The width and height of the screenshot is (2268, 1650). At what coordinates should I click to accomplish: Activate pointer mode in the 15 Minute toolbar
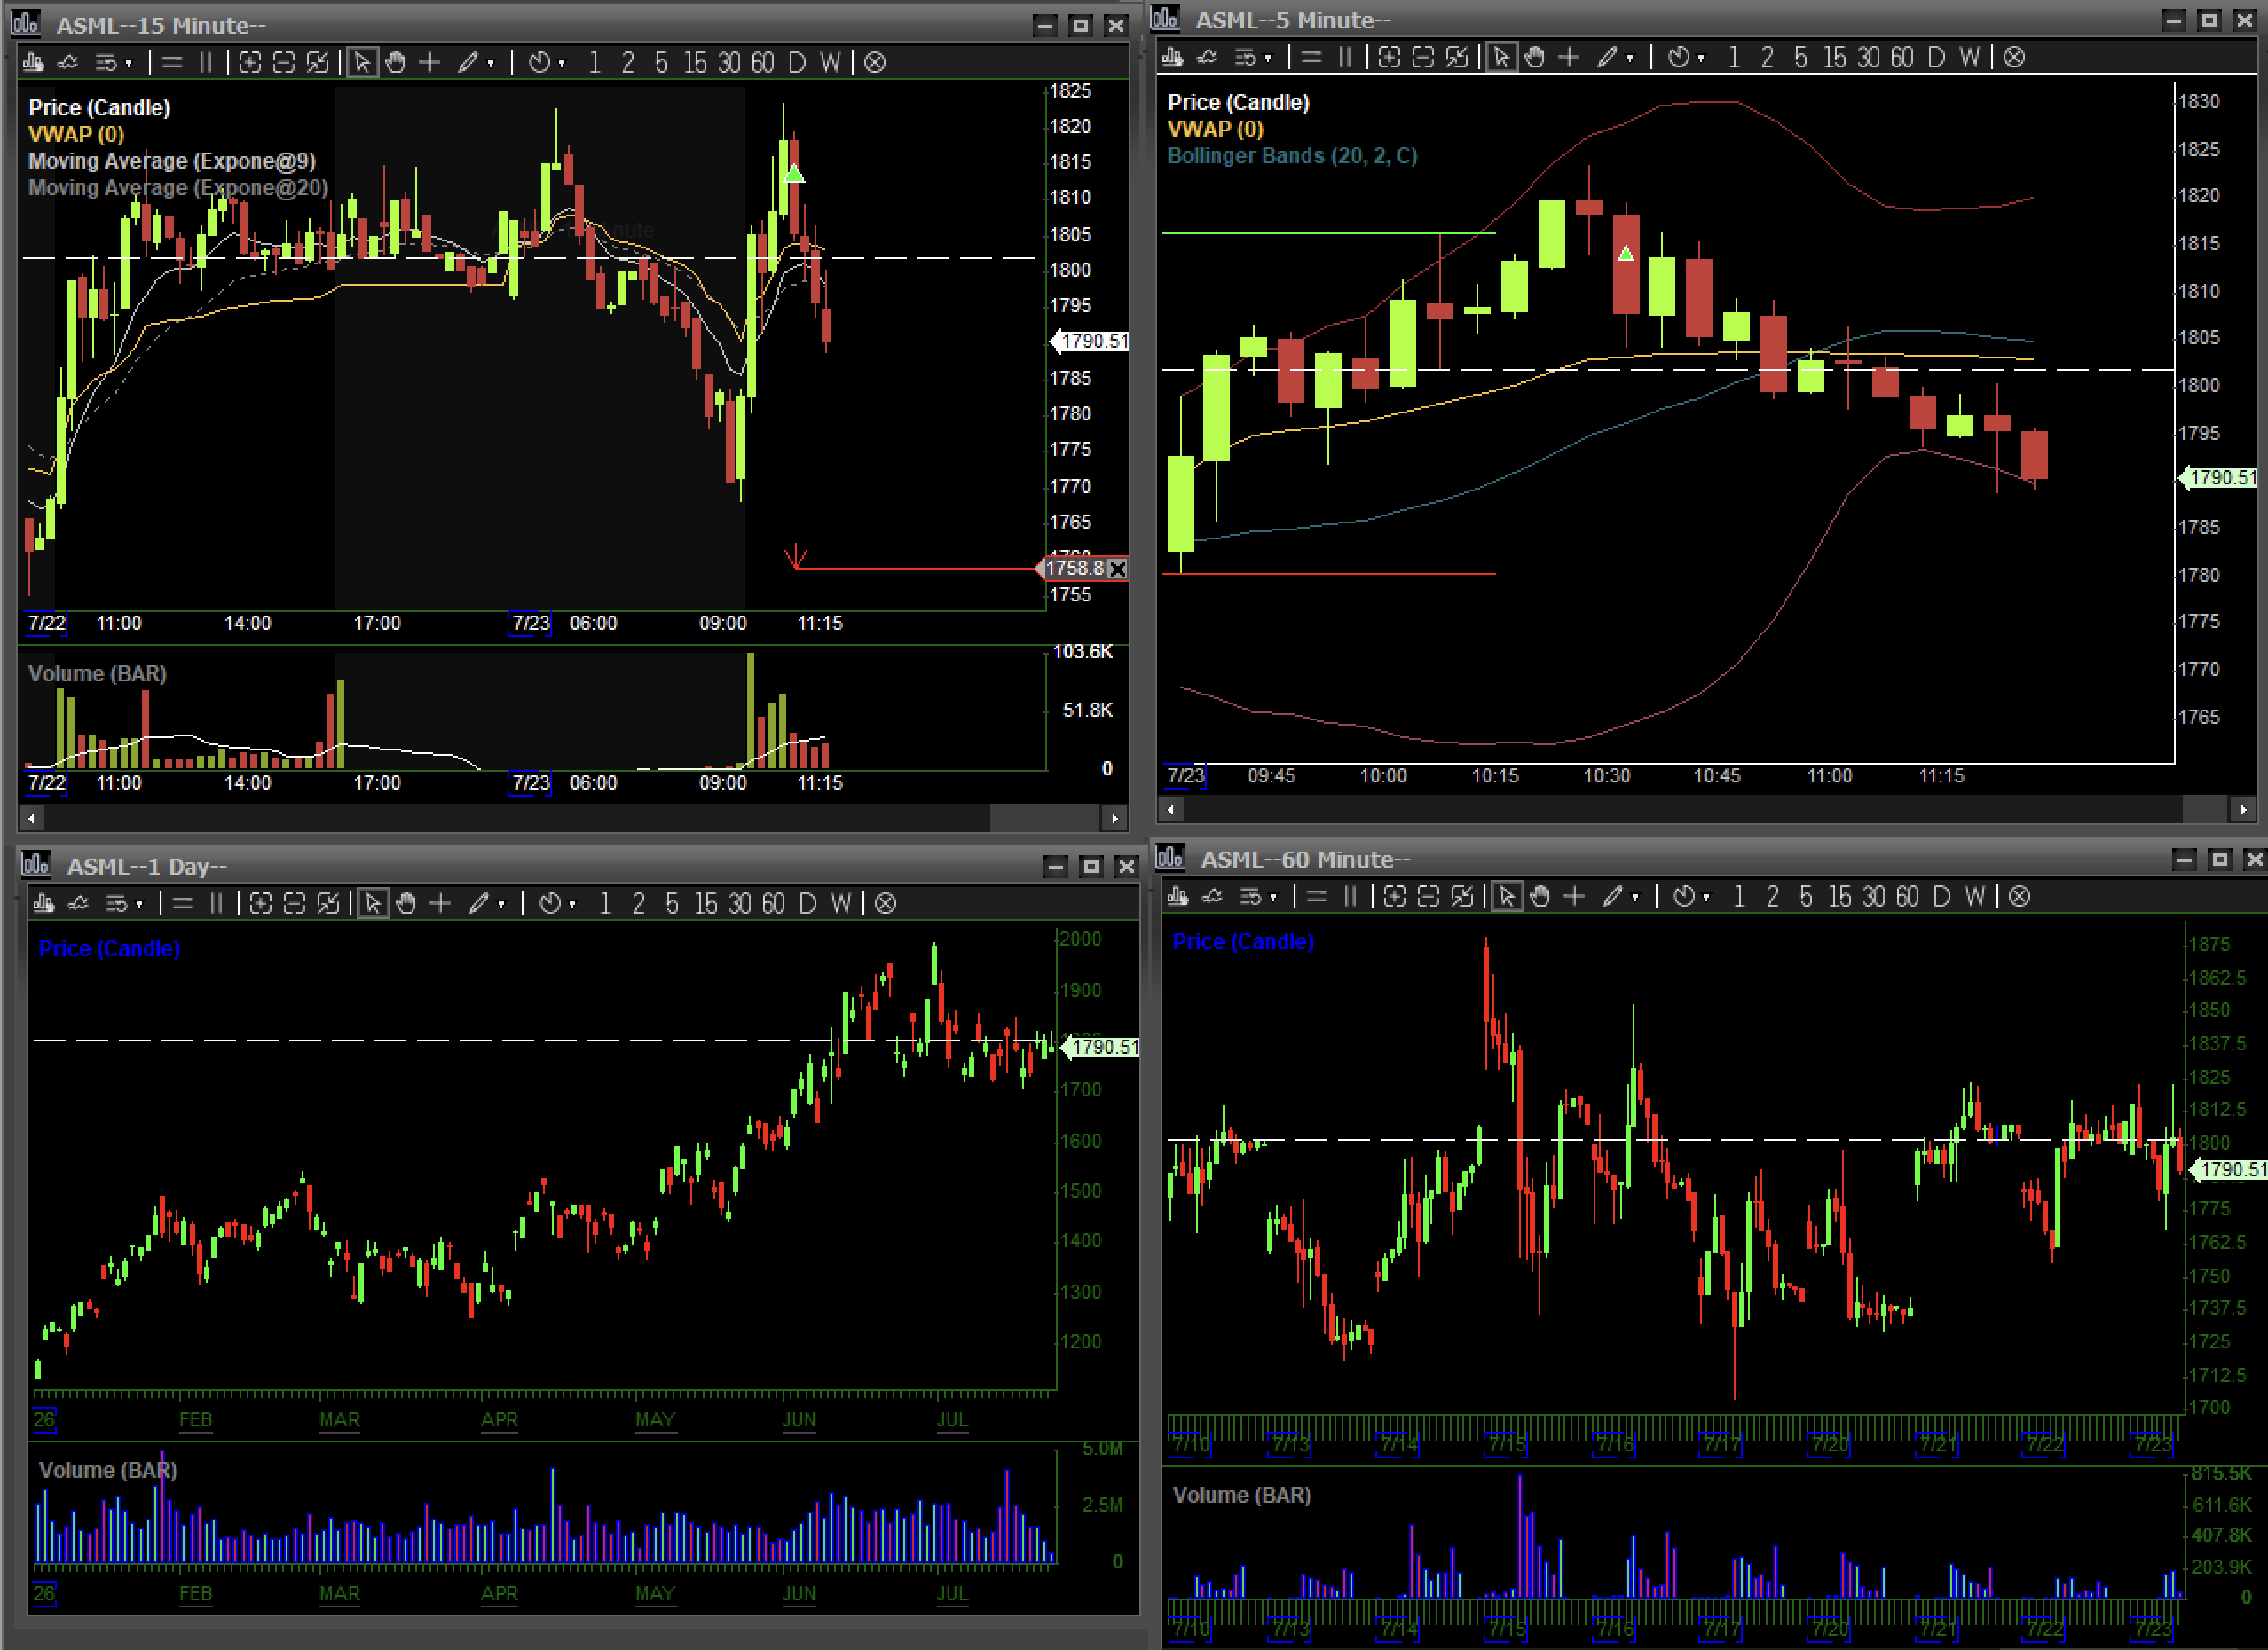362,63
